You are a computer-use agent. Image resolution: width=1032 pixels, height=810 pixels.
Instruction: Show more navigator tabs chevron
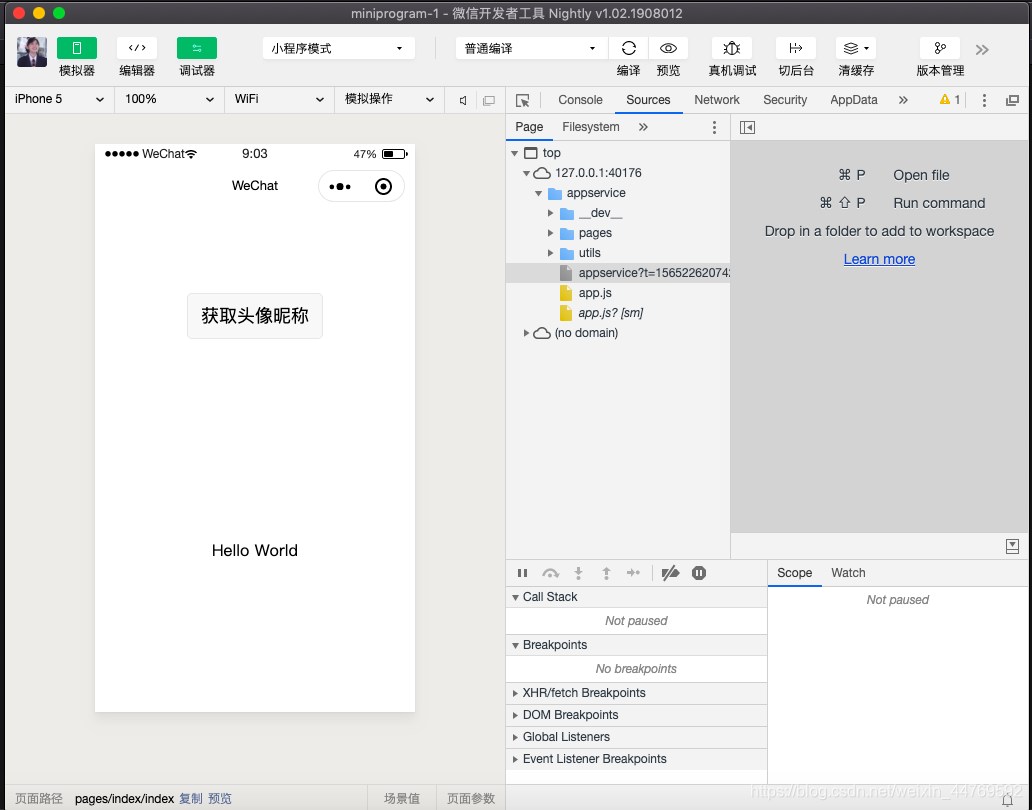tap(643, 127)
